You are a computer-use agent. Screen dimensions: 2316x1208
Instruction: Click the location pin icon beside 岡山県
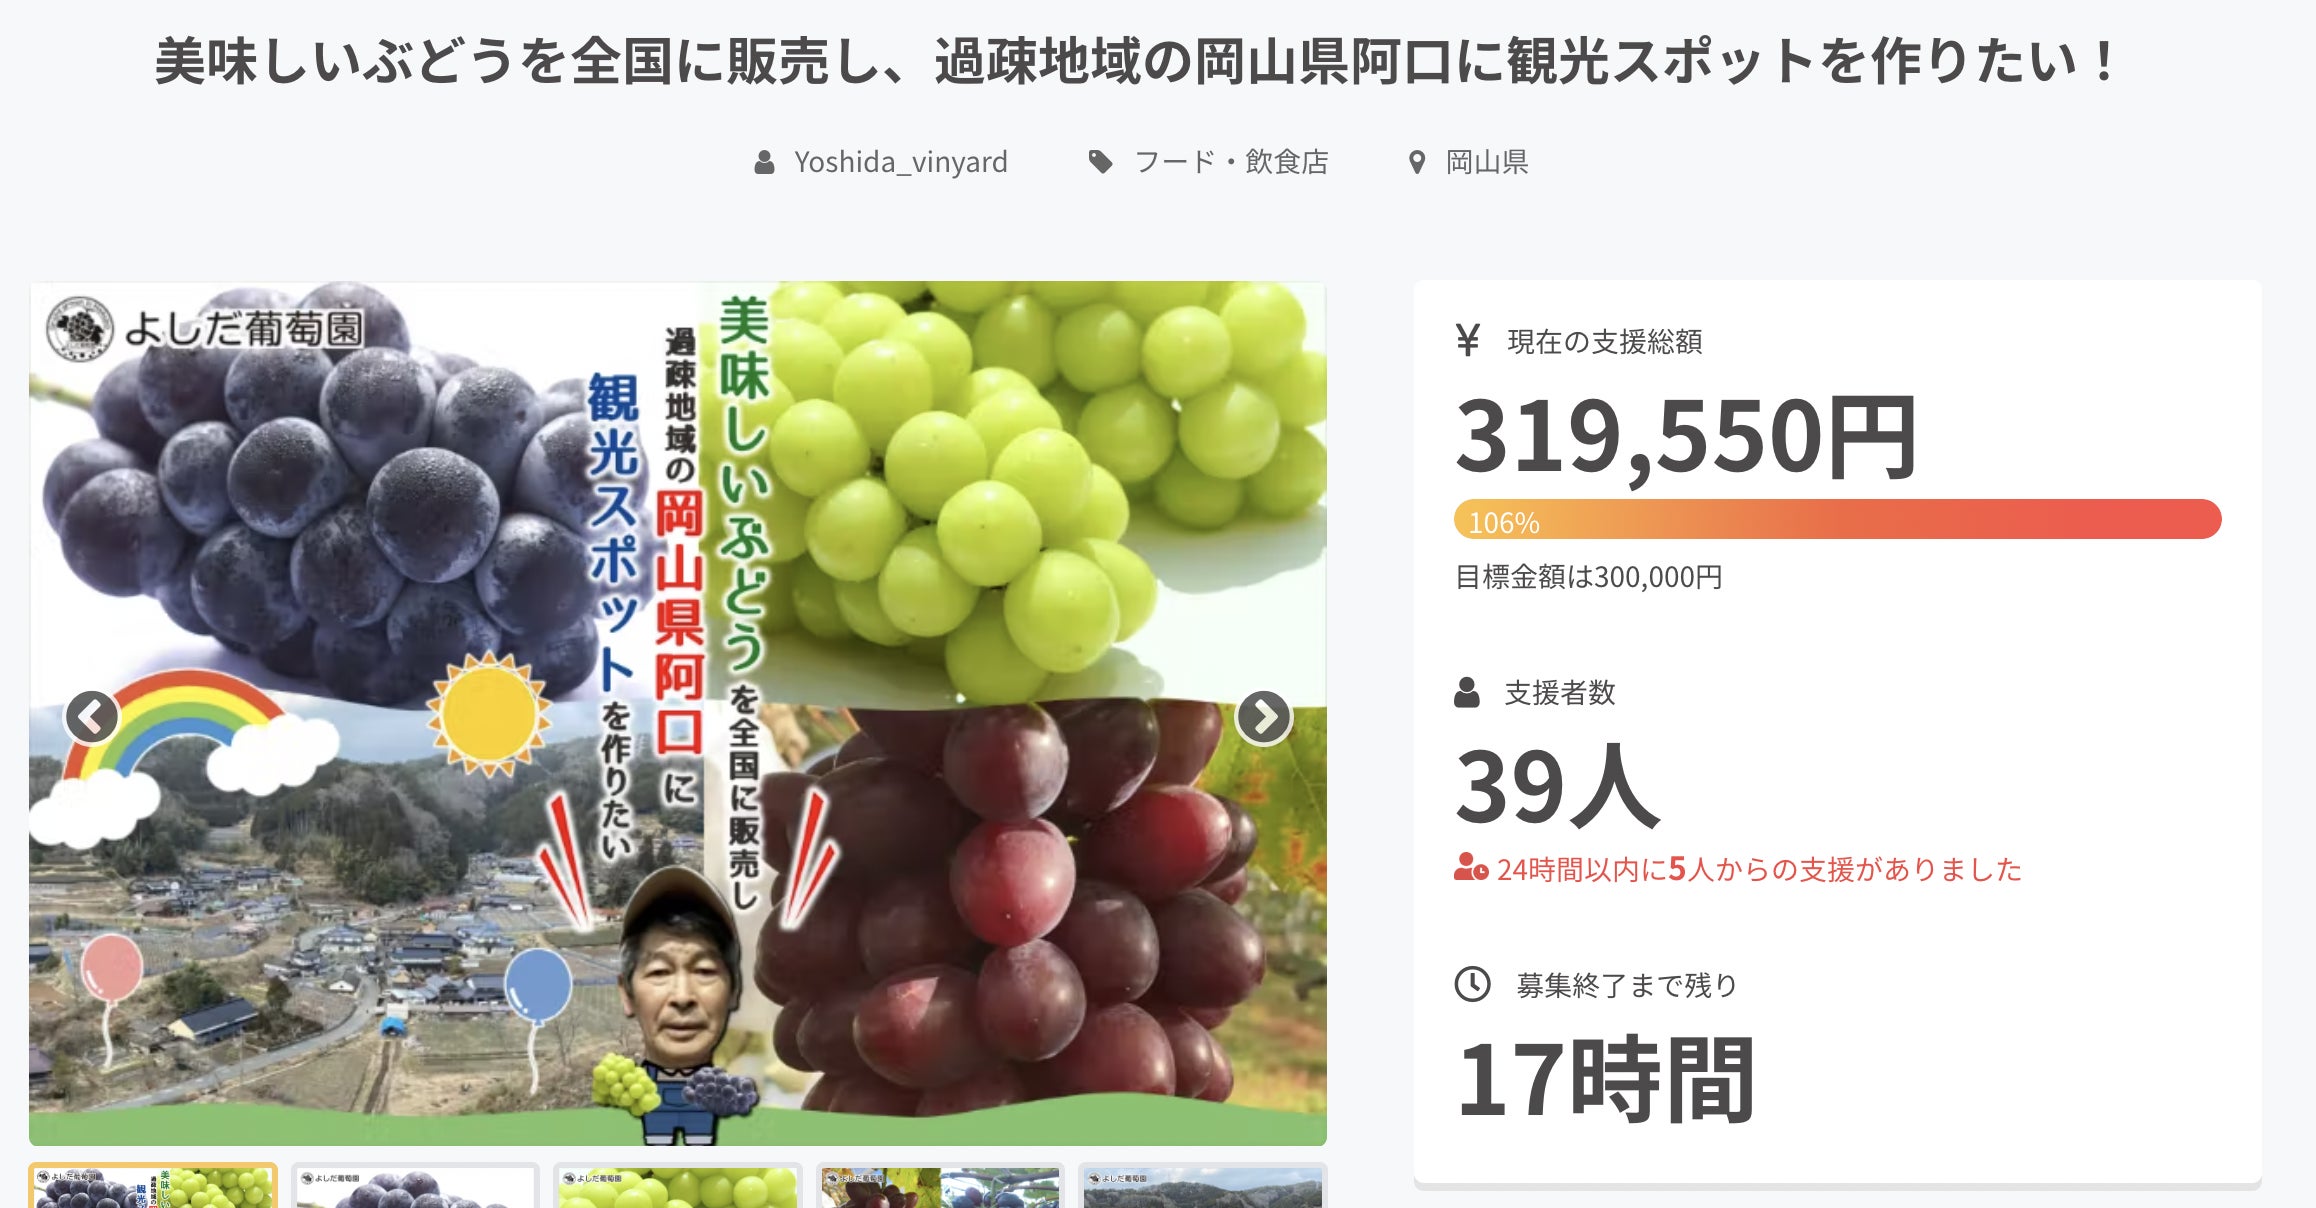pos(1416,162)
